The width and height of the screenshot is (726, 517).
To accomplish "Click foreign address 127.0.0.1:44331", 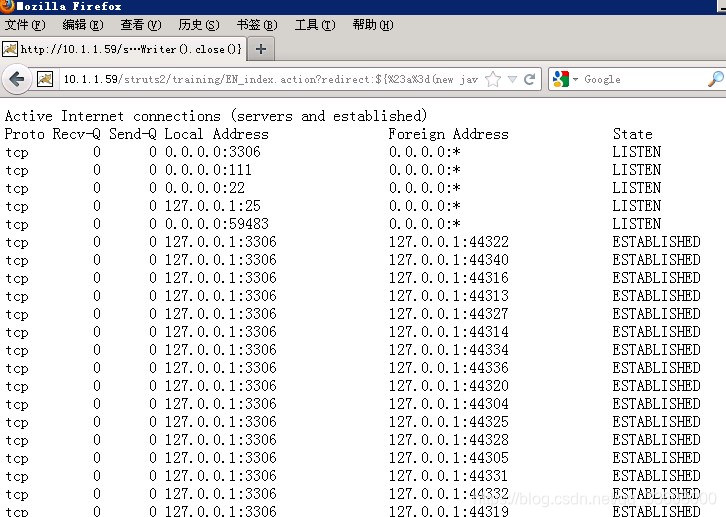I will coord(448,476).
